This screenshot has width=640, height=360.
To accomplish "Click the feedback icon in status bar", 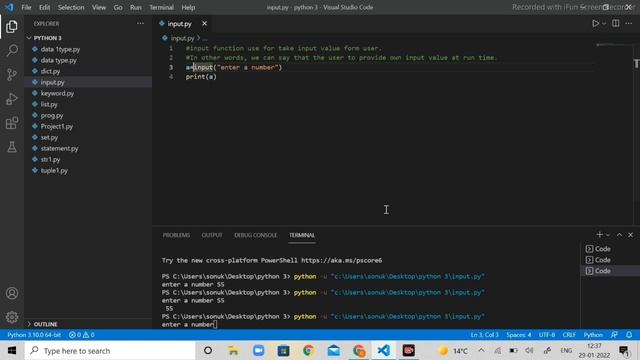I will coord(614,335).
